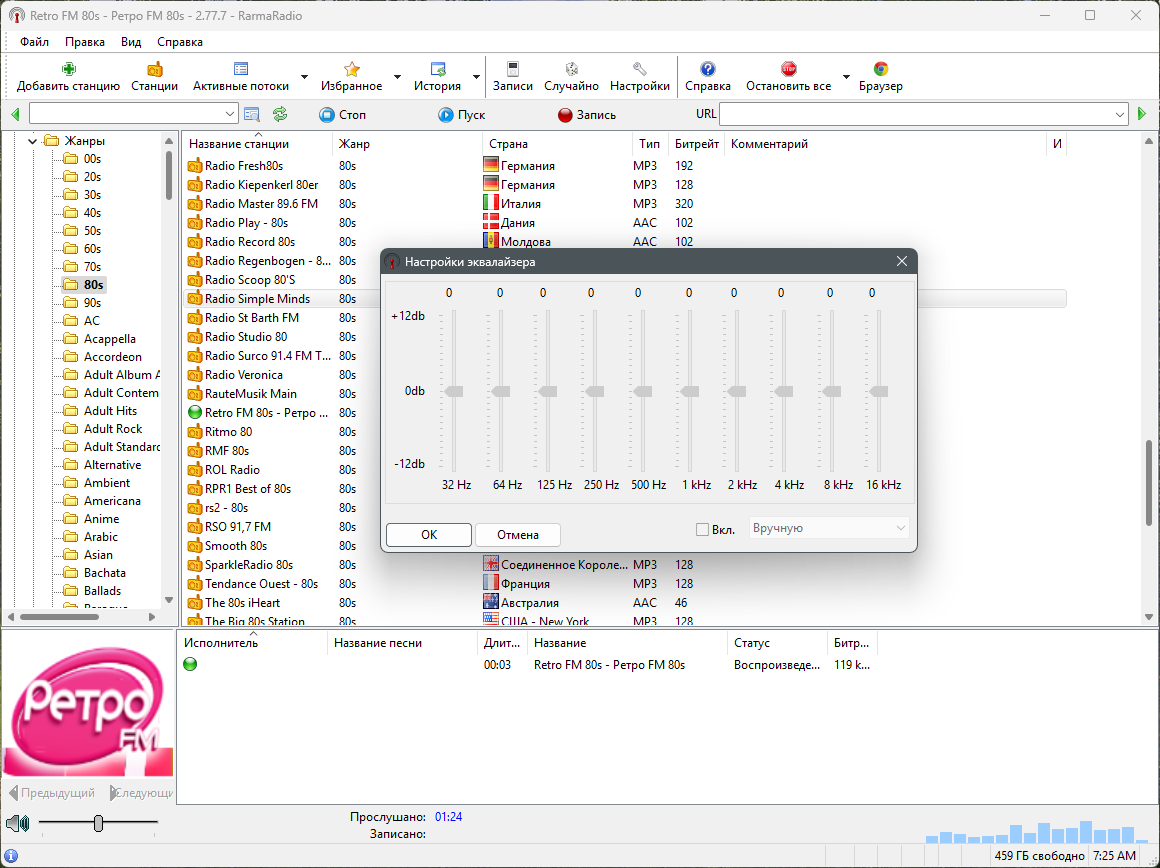
Task: Open Активные потоки in the toolbar
Action: [240, 70]
